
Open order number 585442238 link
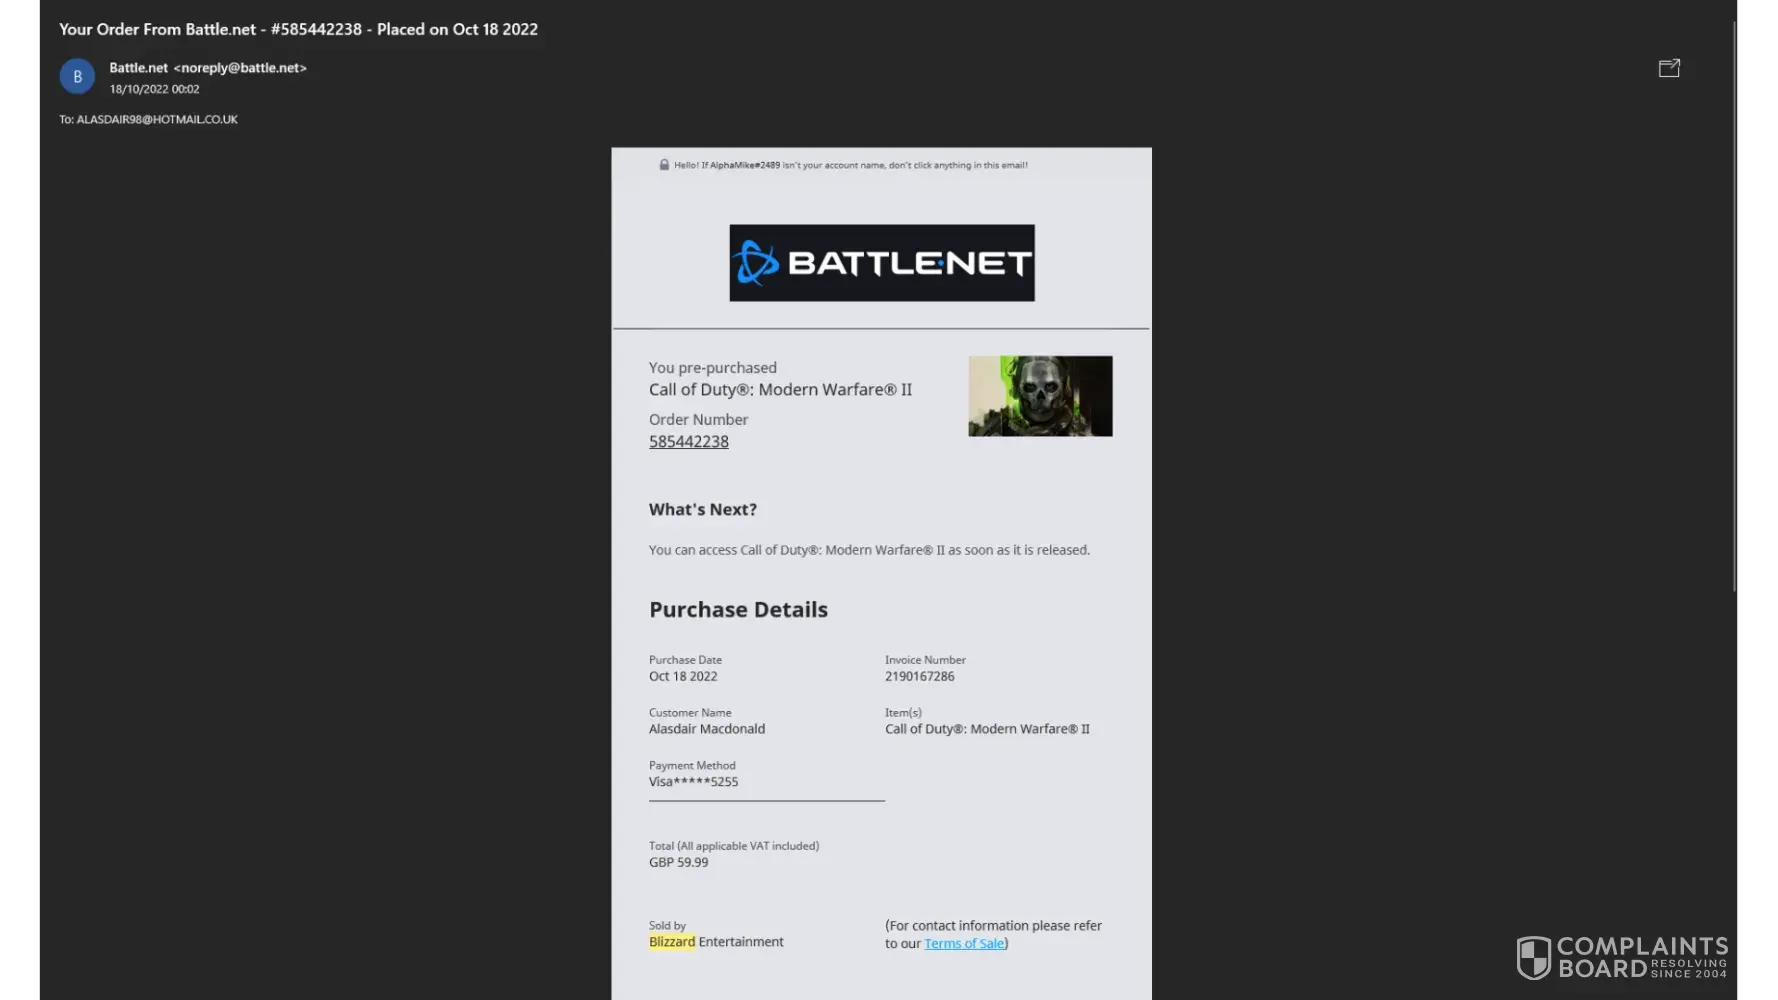[x=689, y=442]
